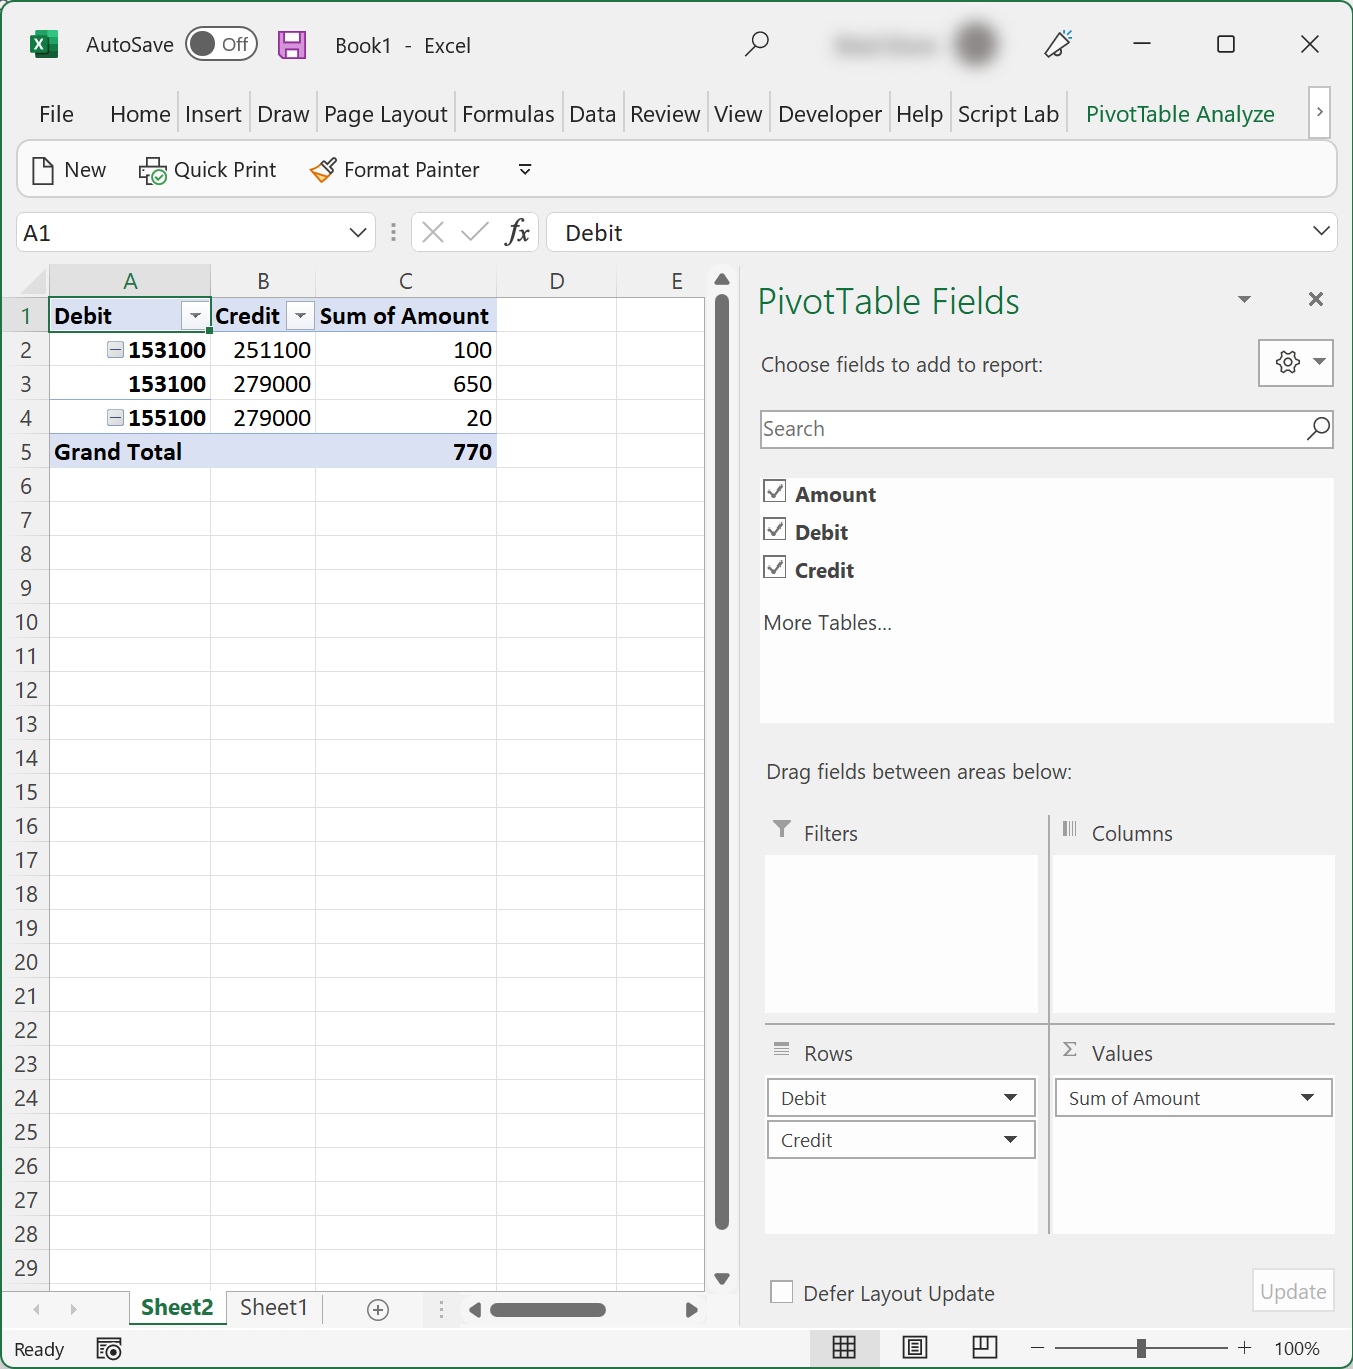The image size is (1353, 1369).
Task: Open the File tab
Action: [56, 114]
